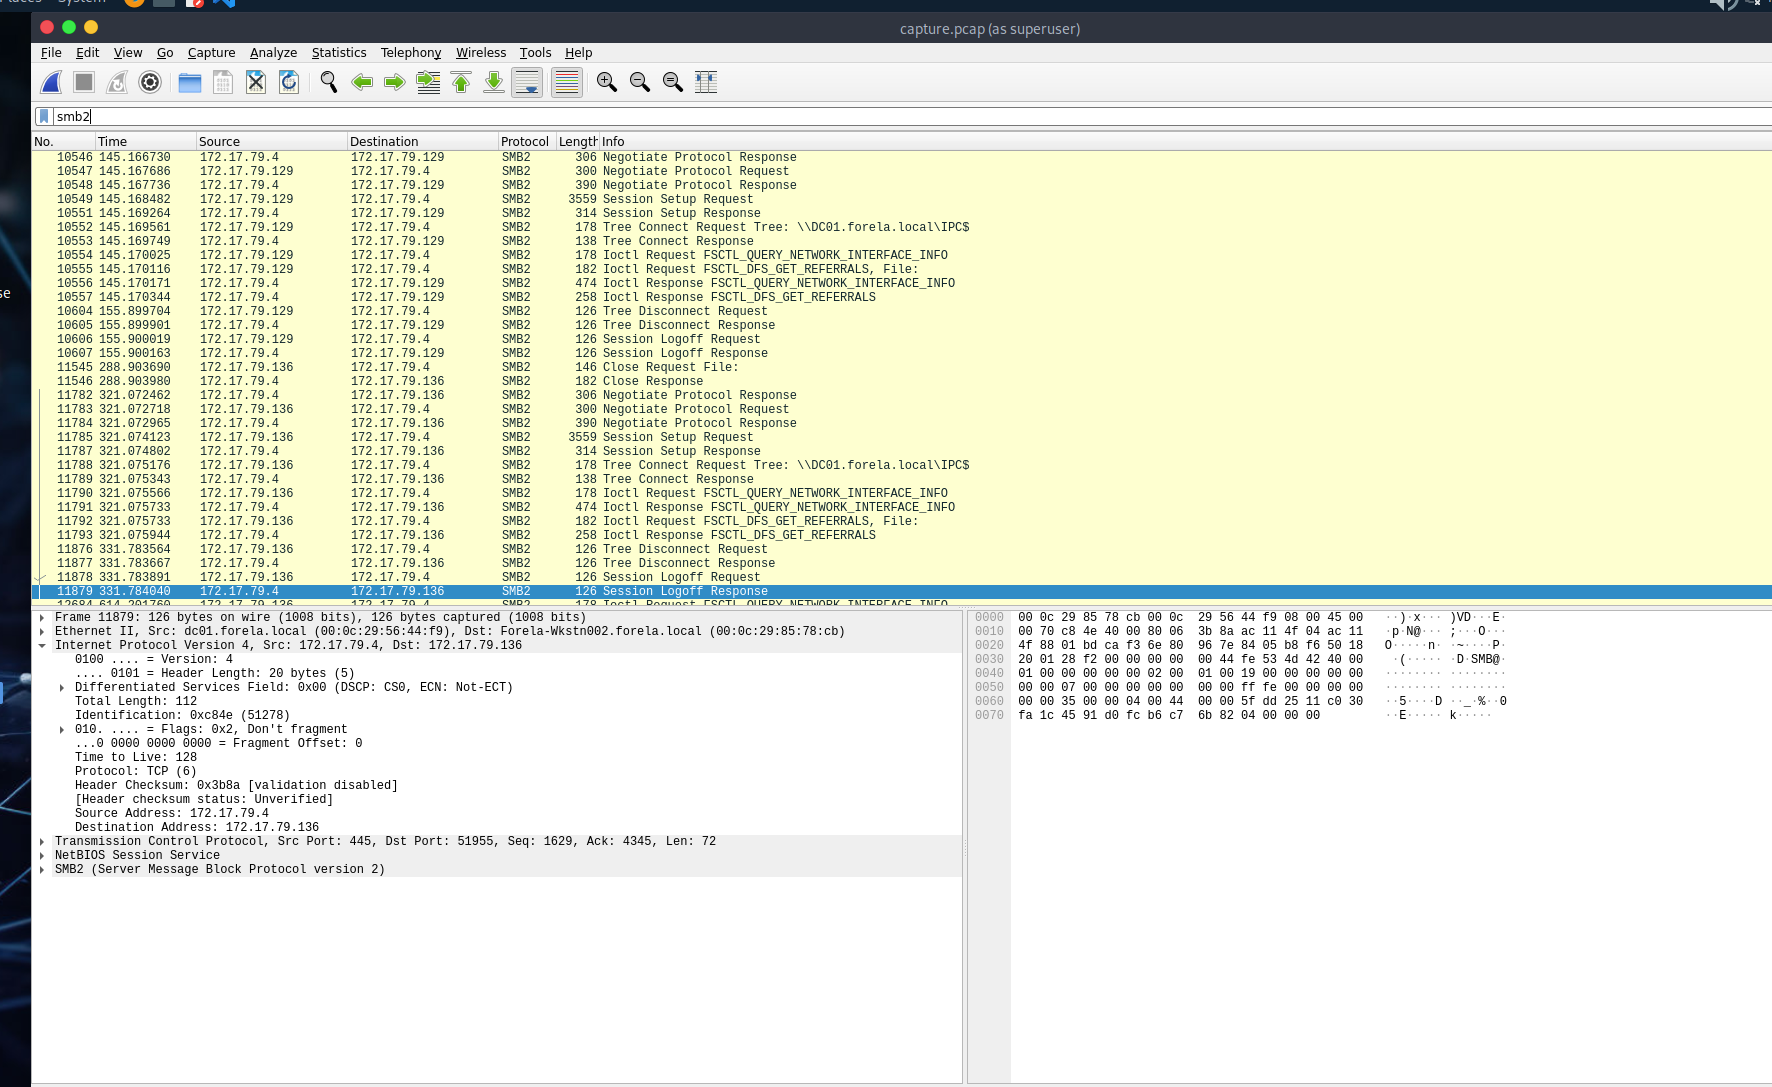
Task: Open the Telephony menu
Action: point(411,53)
